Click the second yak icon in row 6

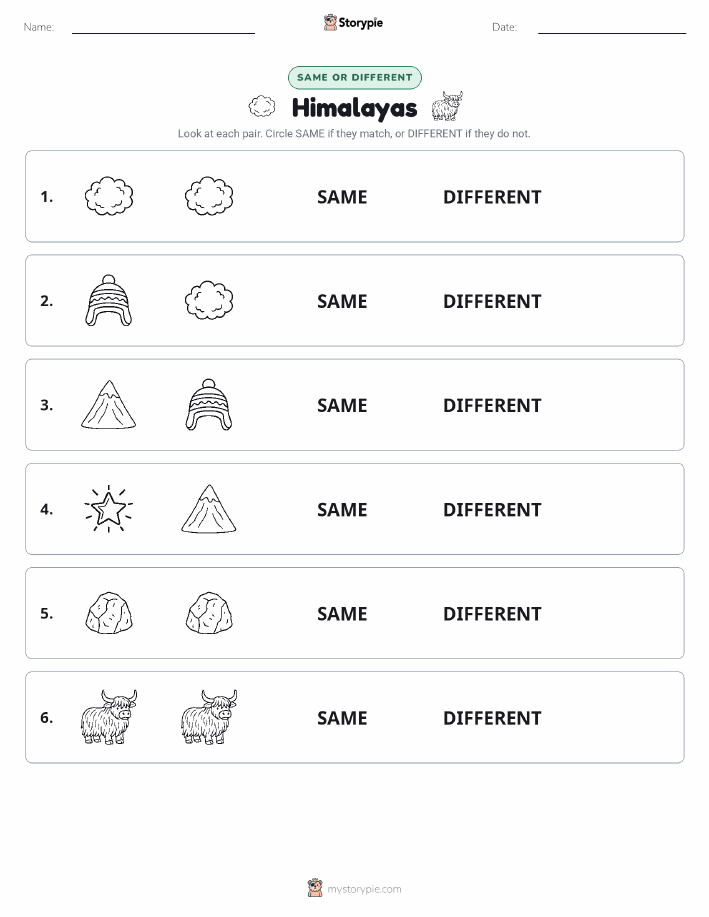[209, 717]
